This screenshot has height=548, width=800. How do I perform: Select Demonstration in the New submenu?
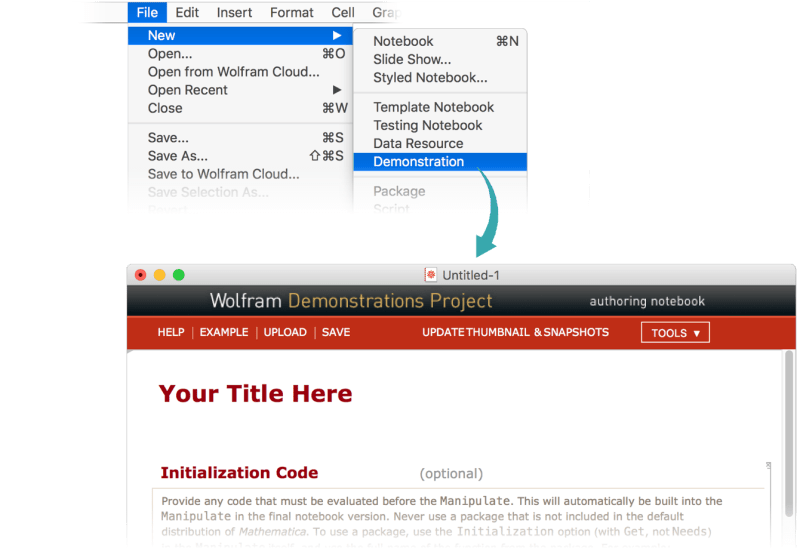click(440, 162)
